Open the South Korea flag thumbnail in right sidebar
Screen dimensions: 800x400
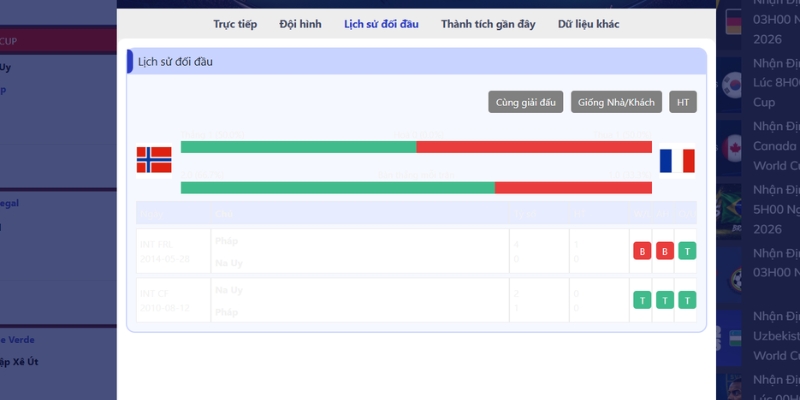[x=729, y=85]
